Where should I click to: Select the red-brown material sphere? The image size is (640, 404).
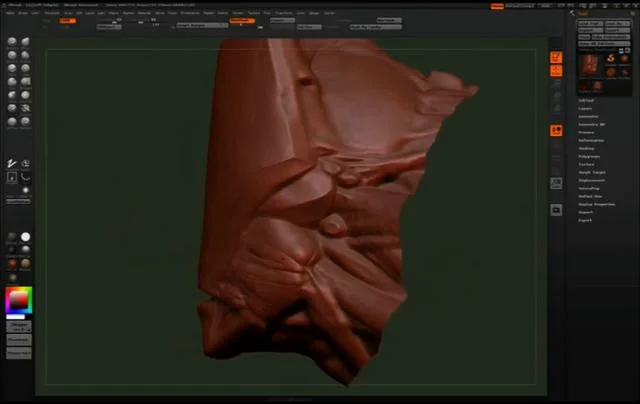point(12,264)
